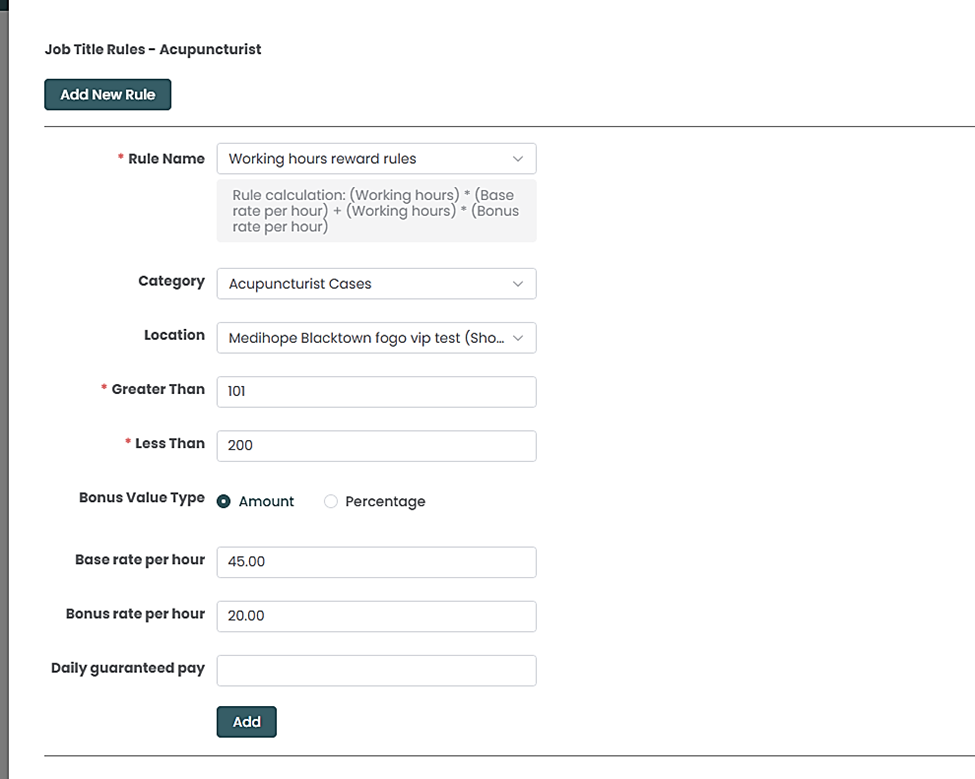Select the Bonus rate per hour field

(375, 616)
